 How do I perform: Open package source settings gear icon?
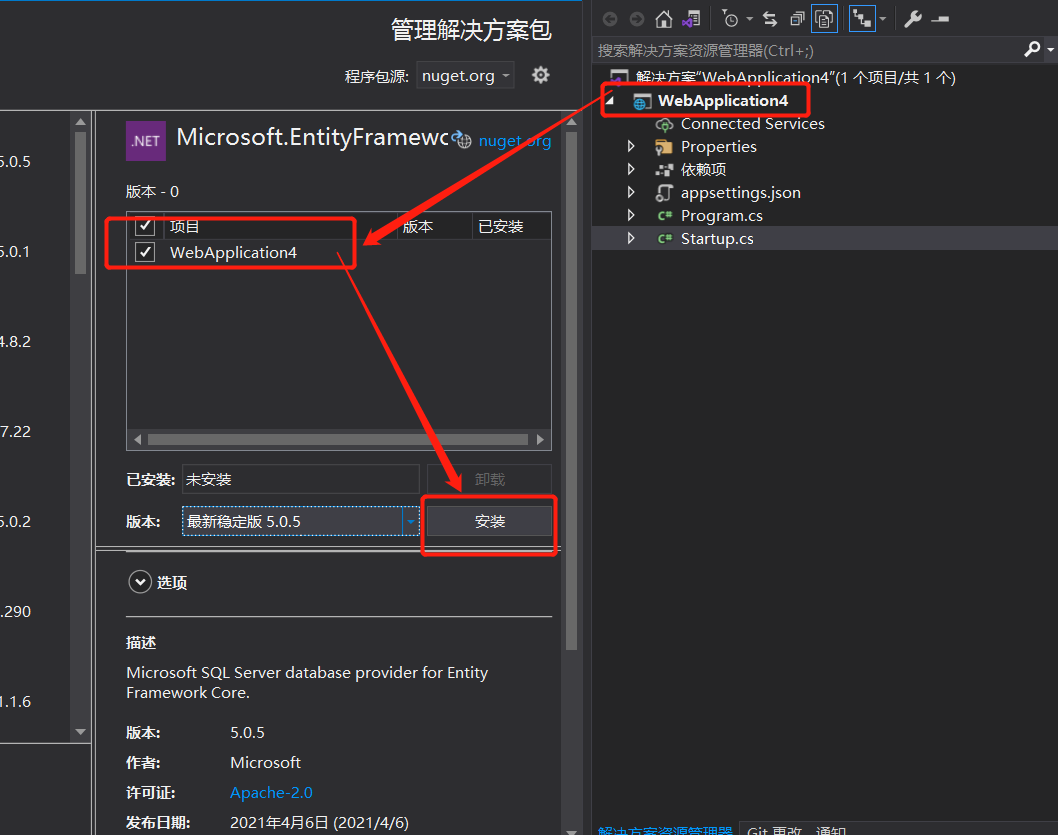tap(540, 75)
